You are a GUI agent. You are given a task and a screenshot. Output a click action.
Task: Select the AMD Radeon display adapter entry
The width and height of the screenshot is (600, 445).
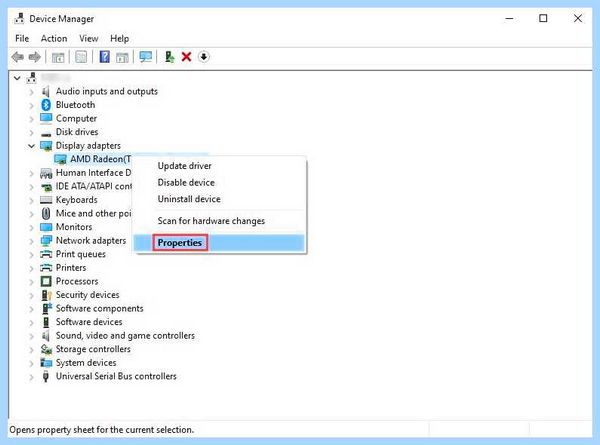(100, 159)
